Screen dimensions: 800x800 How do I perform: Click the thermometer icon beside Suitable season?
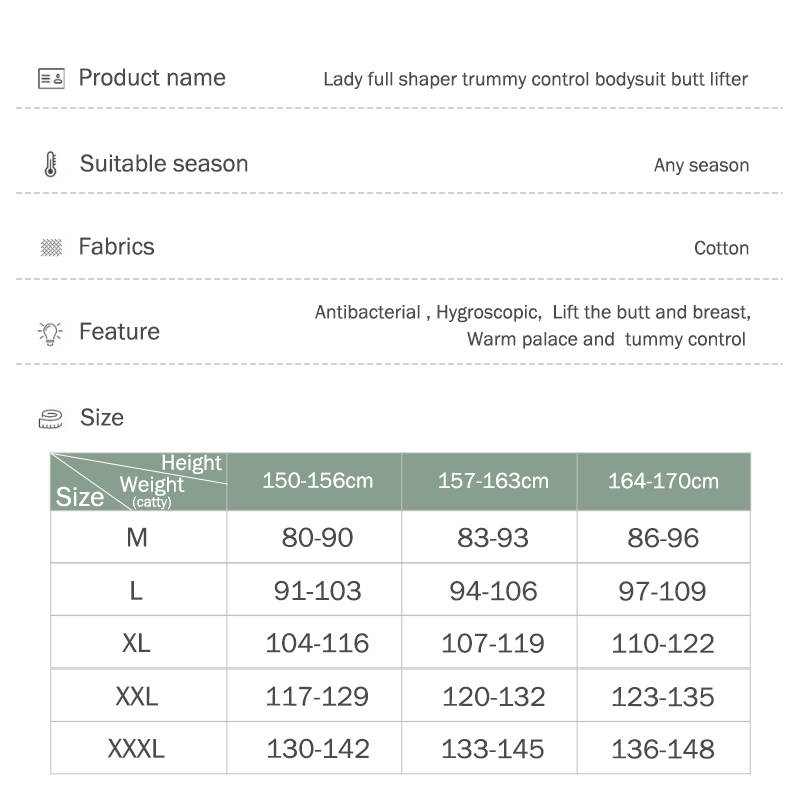click(51, 164)
